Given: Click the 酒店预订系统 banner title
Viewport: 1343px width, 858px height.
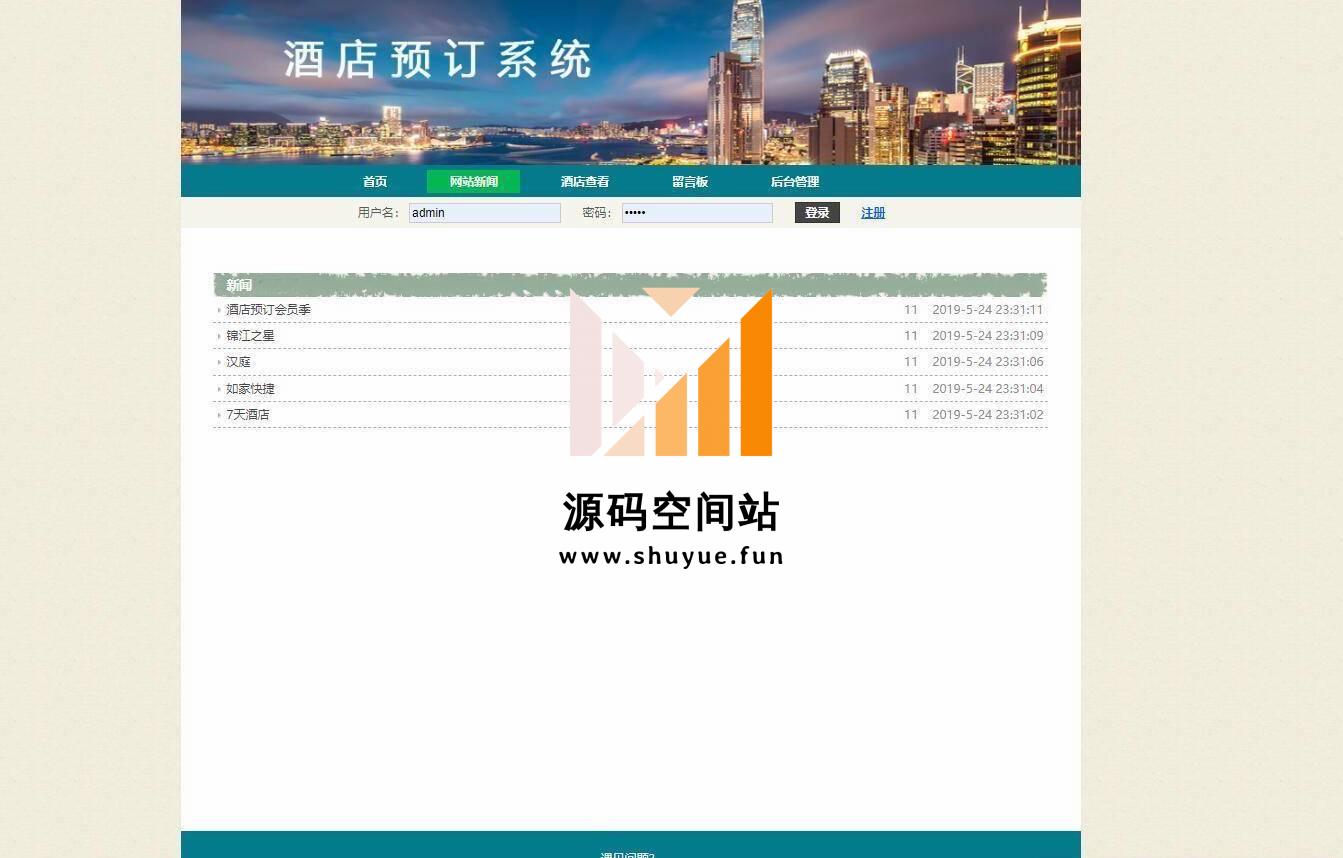Looking at the screenshot, I should 438,60.
